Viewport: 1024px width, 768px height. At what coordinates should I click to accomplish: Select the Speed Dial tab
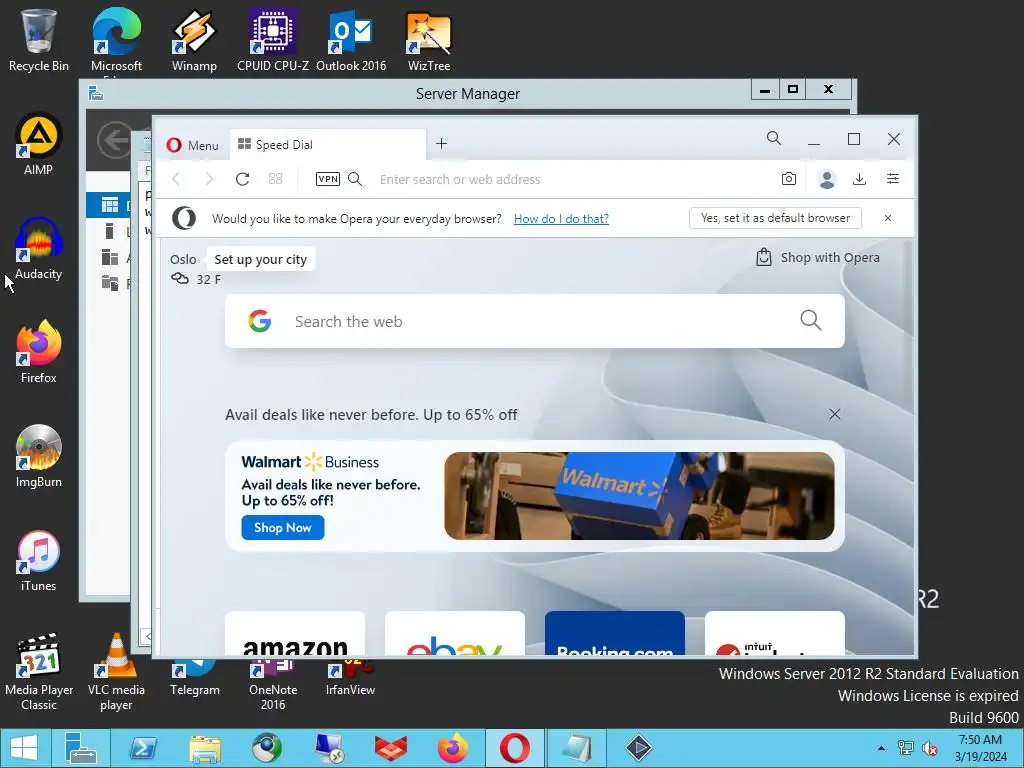click(x=327, y=144)
